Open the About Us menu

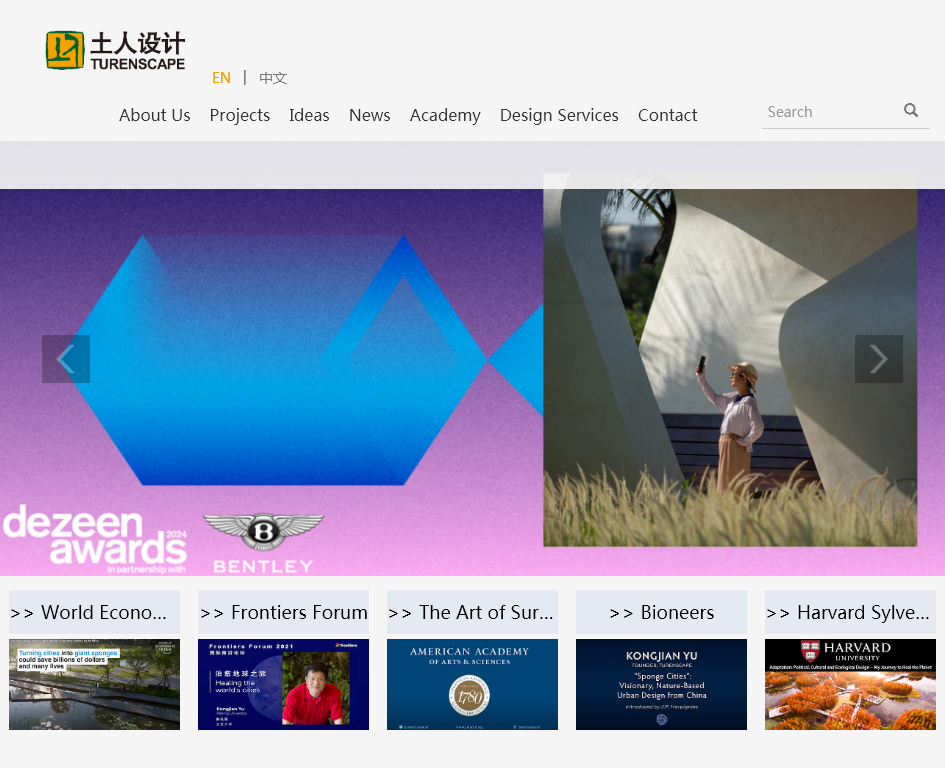(x=154, y=115)
